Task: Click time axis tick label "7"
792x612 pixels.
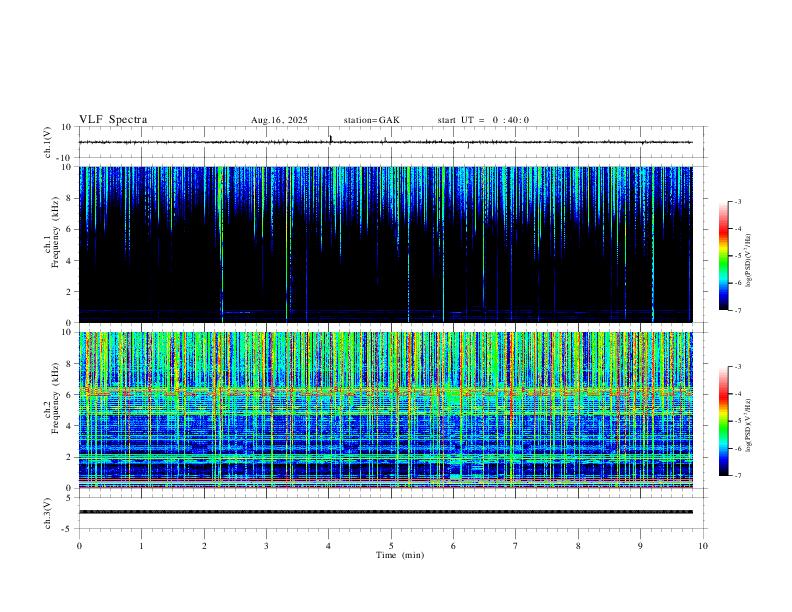Action: 516,546
